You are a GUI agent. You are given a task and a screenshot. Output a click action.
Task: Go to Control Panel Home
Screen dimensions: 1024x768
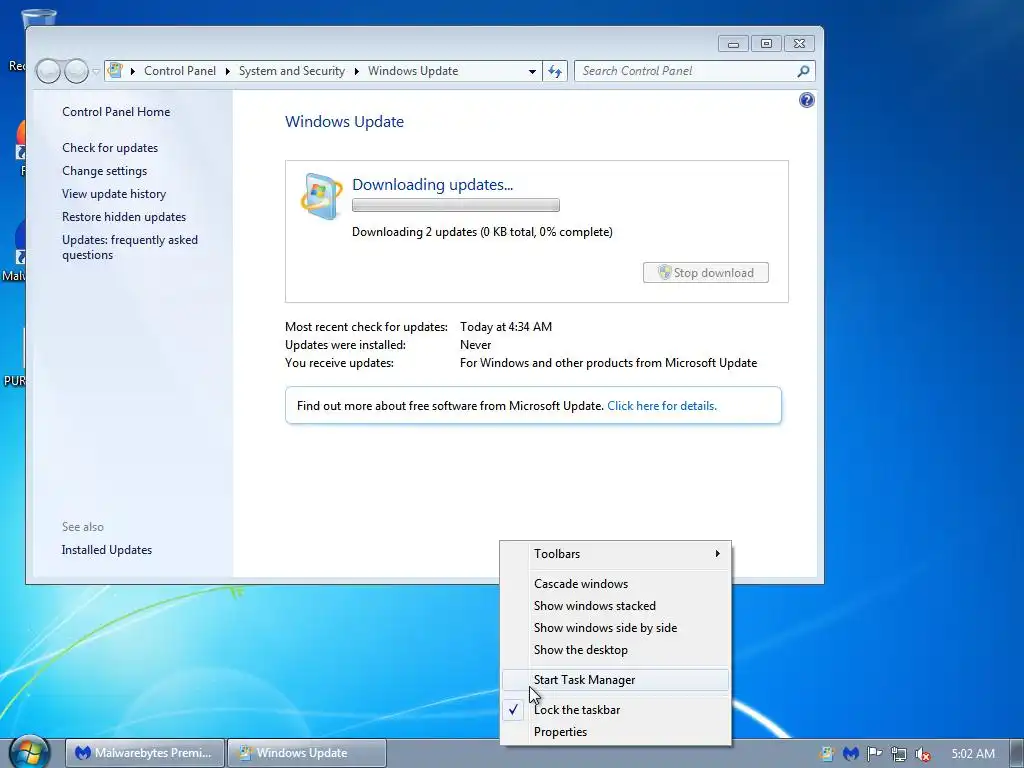(x=116, y=112)
